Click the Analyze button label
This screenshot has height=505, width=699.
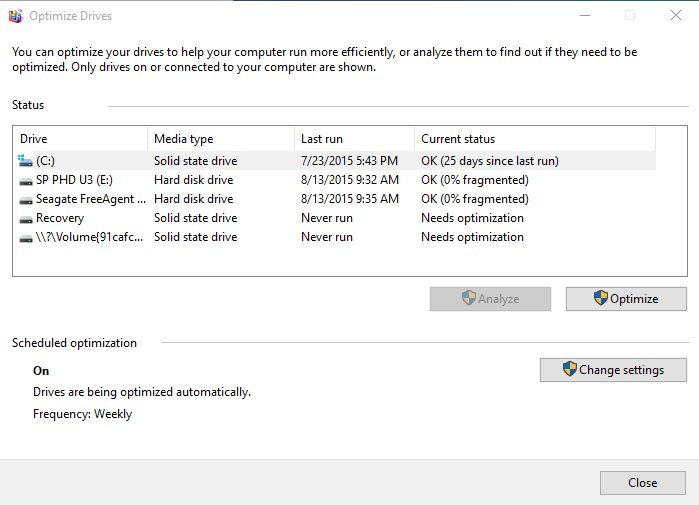click(498, 299)
